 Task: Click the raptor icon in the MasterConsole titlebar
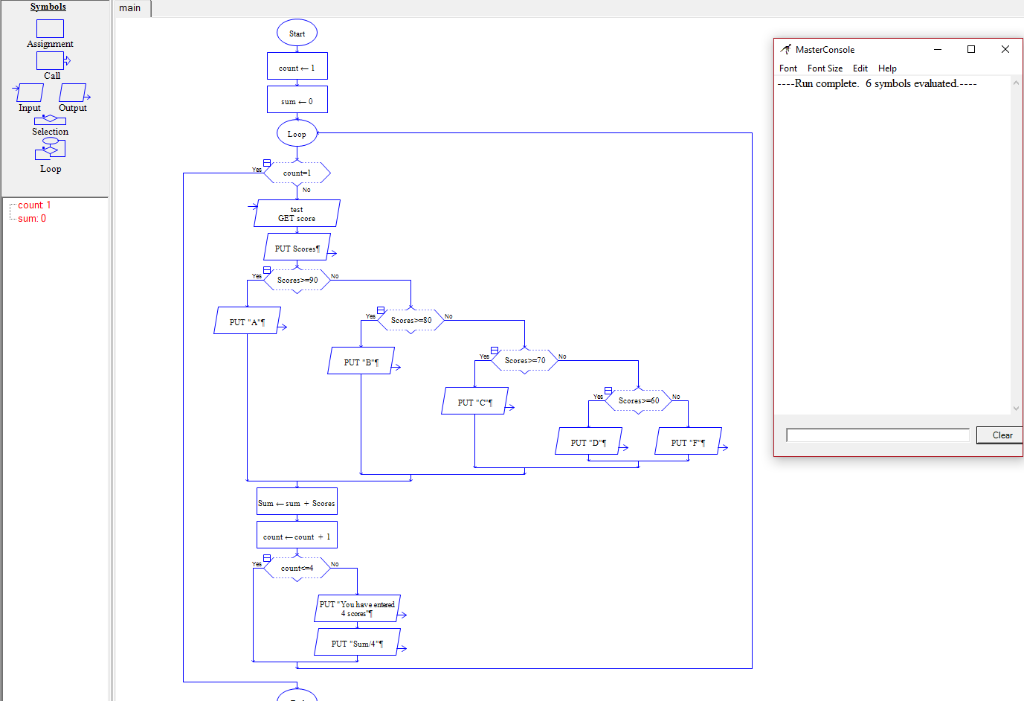click(784, 49)
